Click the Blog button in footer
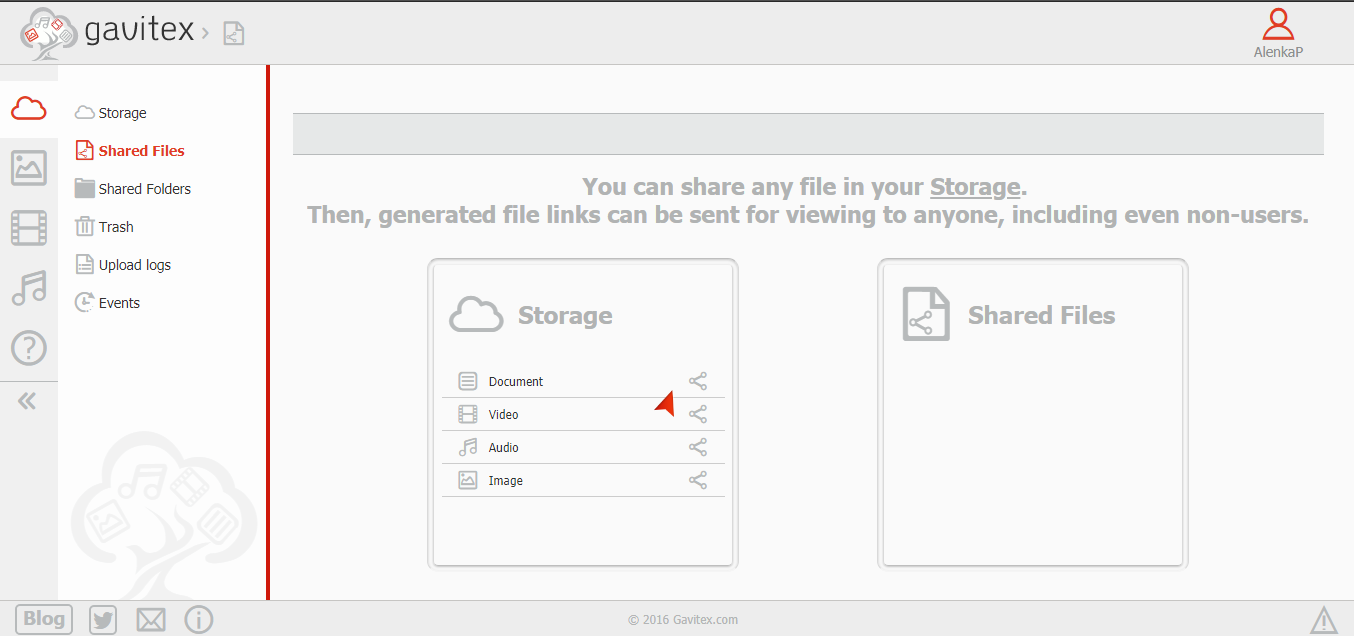 44,619
